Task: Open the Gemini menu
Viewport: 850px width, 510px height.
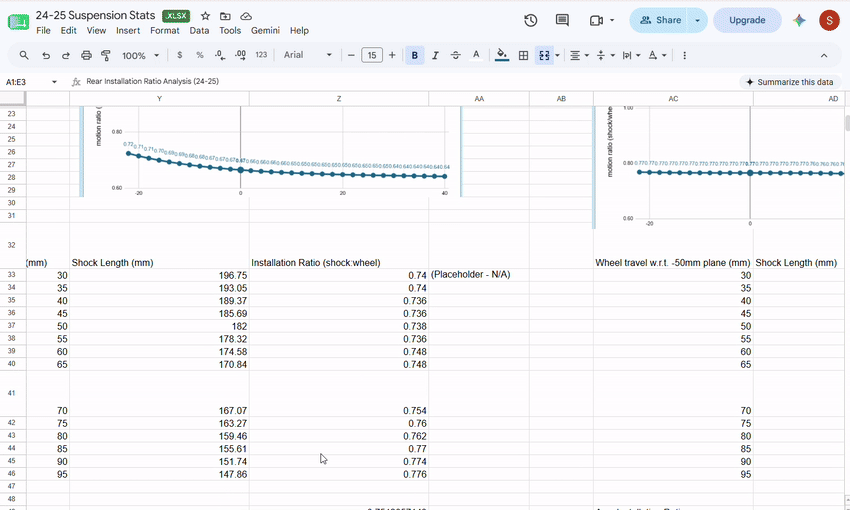Action: [x=265, y=31]
